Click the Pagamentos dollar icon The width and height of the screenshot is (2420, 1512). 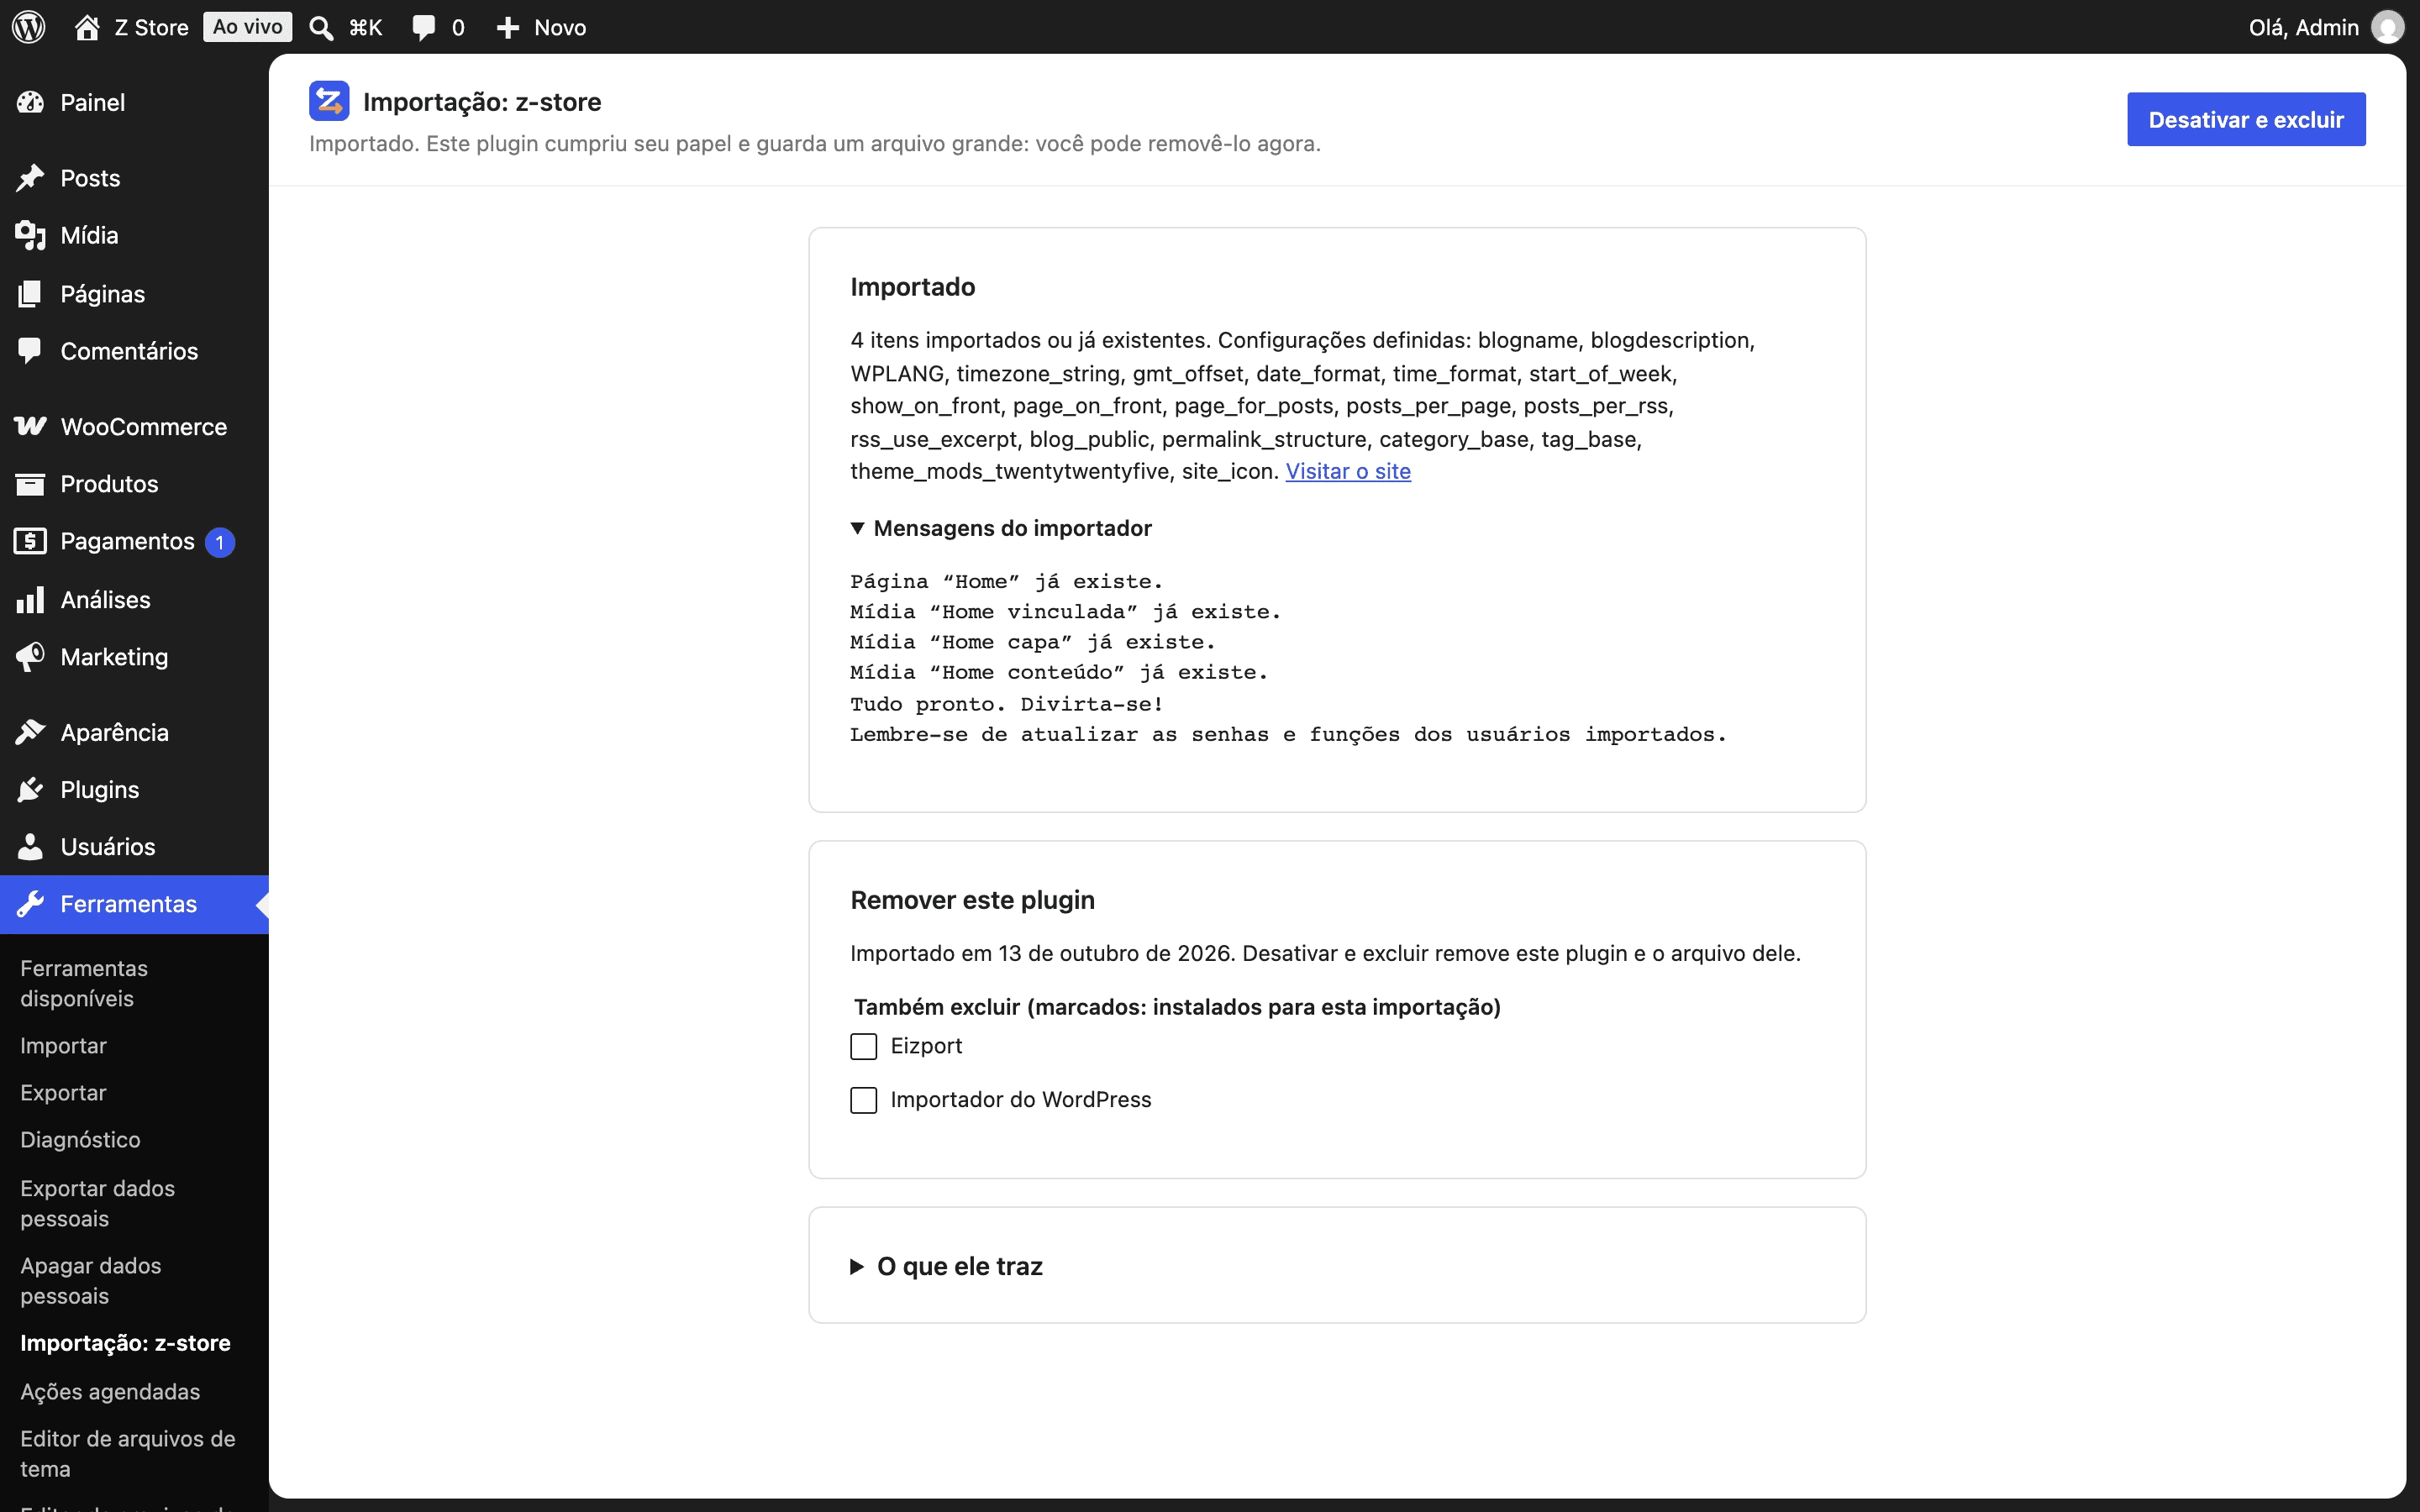pos(30,541)
